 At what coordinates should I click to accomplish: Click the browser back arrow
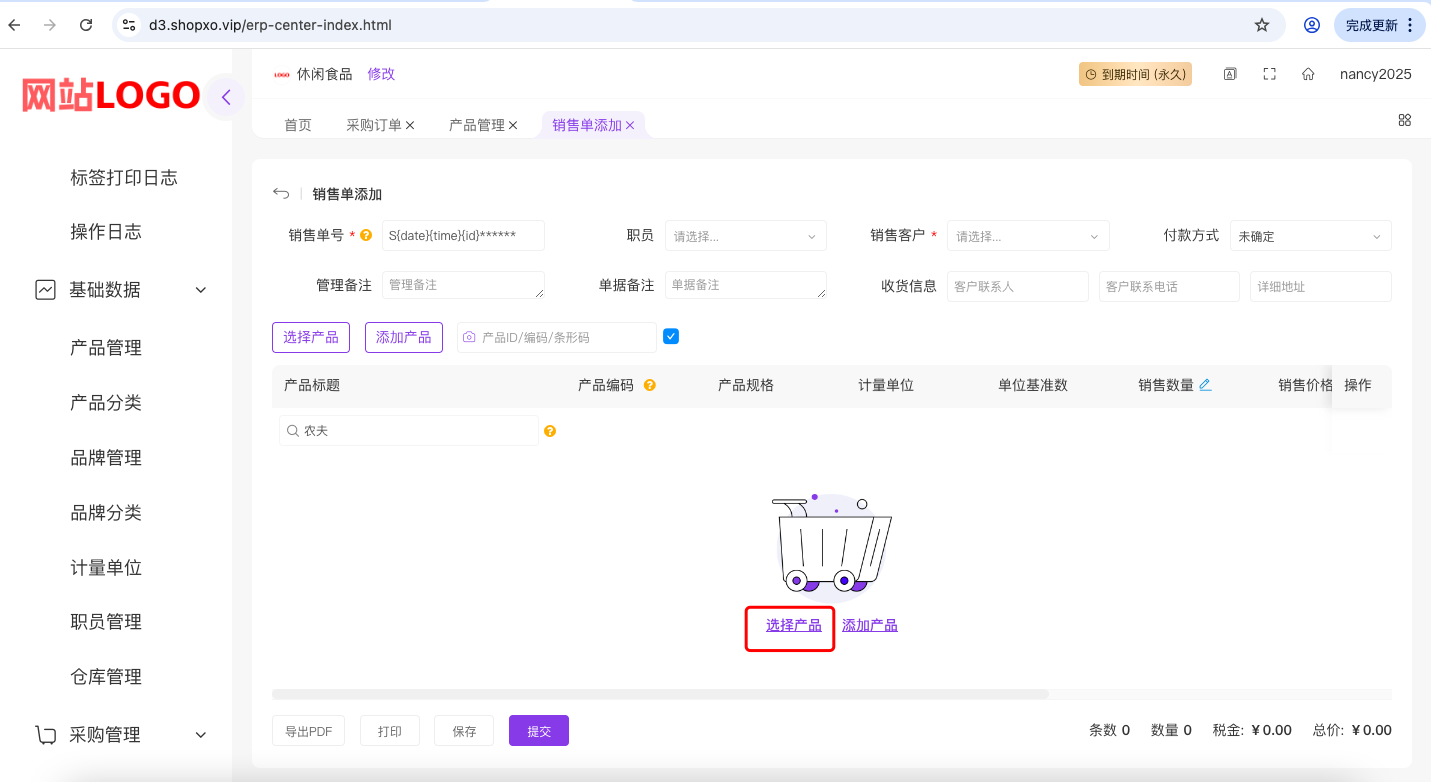coord(14,25)
